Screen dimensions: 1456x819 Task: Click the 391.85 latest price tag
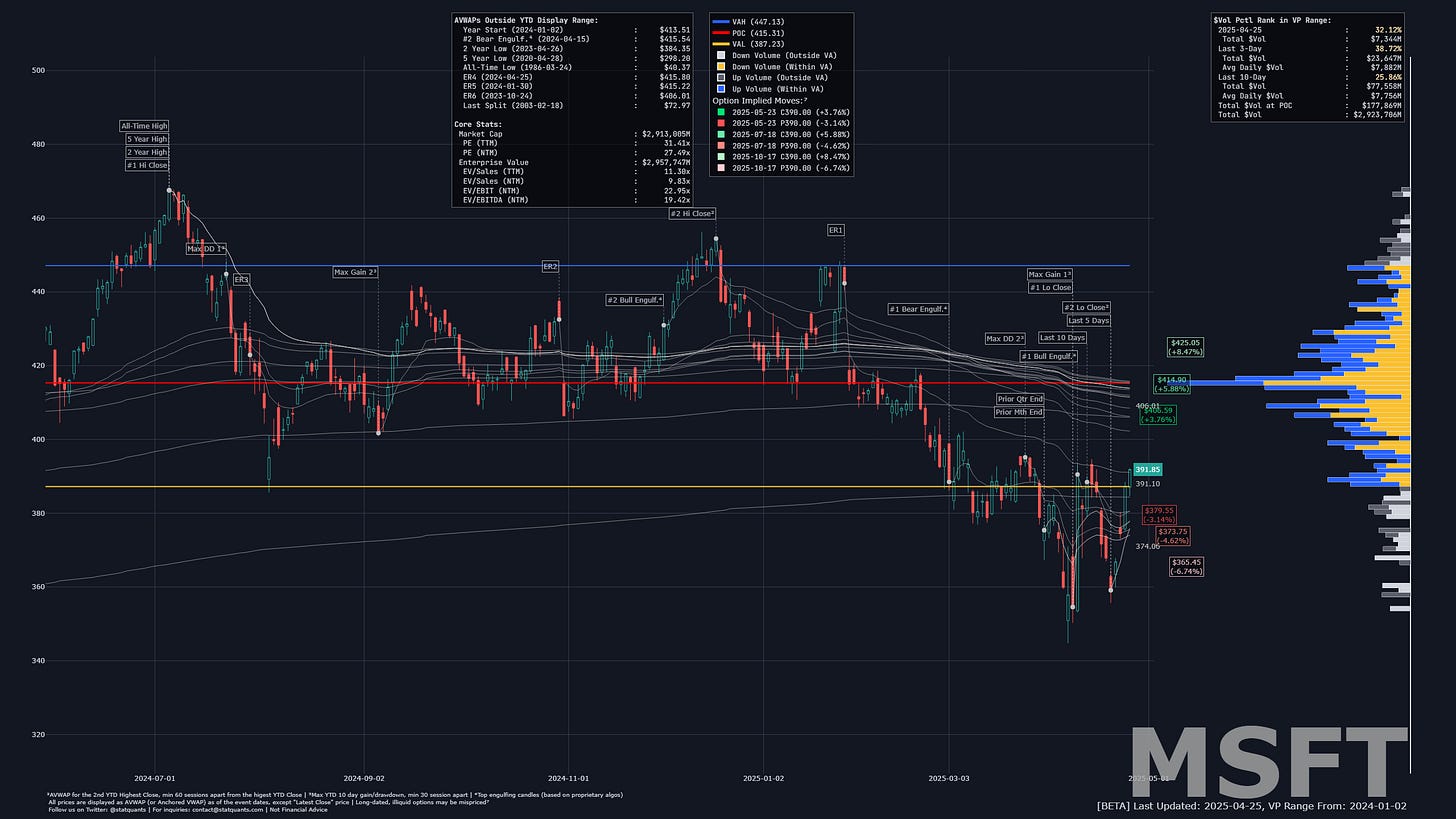click(1147, 469)
